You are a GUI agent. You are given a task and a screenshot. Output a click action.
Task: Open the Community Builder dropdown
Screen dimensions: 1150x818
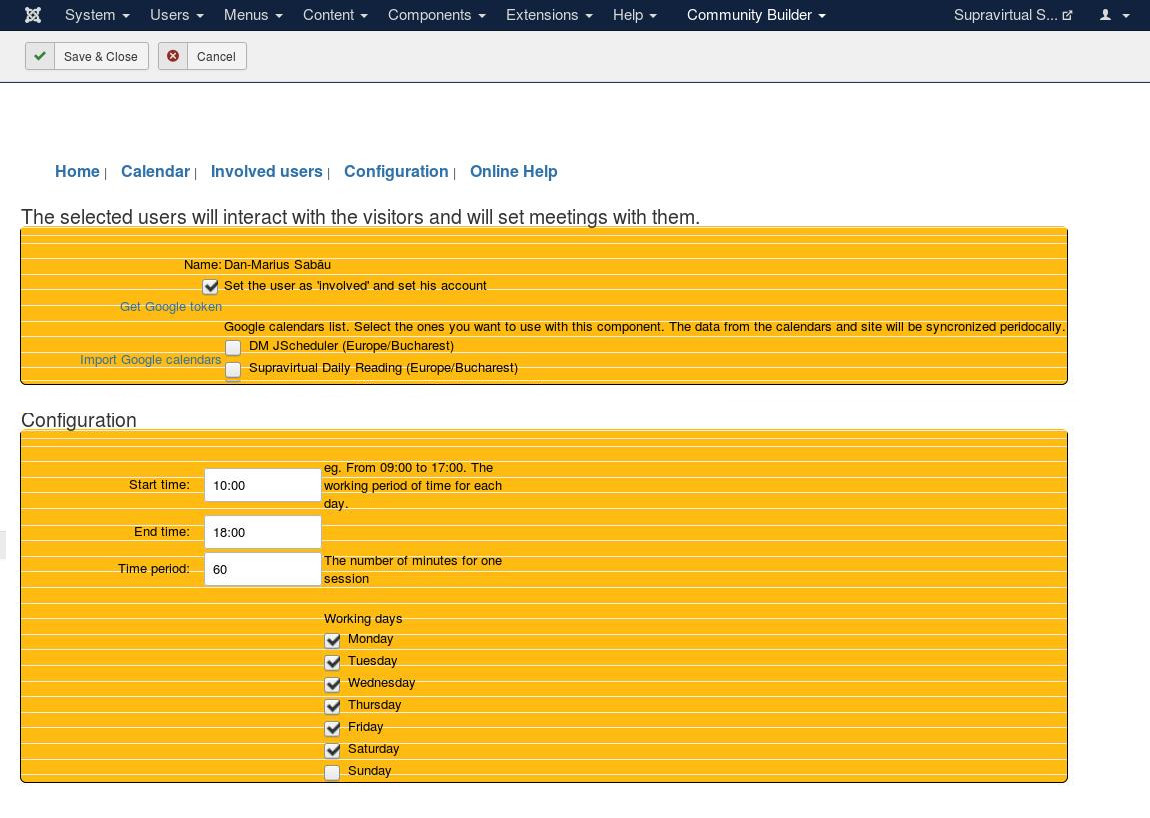click(756, 15)
